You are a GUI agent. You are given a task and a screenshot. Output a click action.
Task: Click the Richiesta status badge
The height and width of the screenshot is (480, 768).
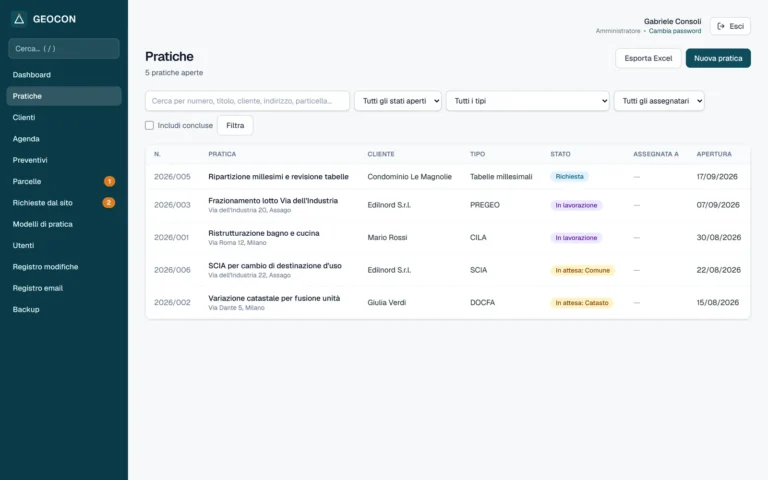click(569, 176)
